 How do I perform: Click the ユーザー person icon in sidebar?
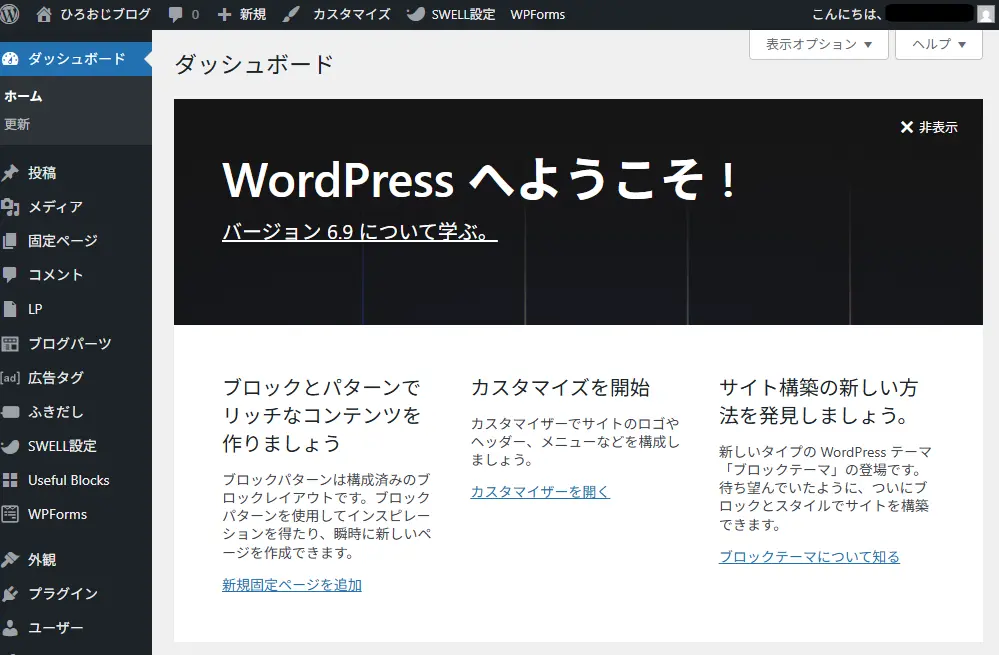[11, 628]
